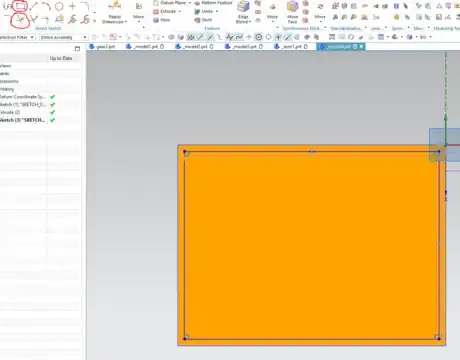460x360 pixels.
Task: Activate the Quick Extend tool
Action: (x=33, y=20)
